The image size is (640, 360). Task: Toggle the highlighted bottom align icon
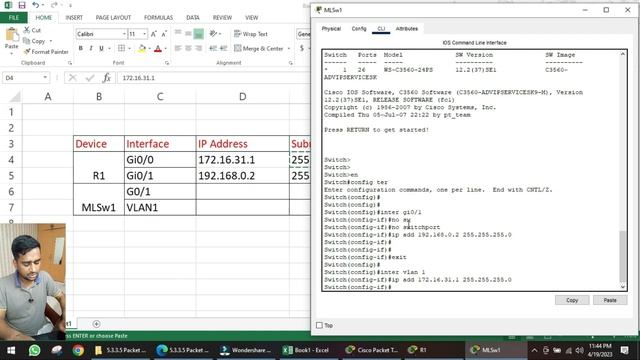tap(198, 34)
